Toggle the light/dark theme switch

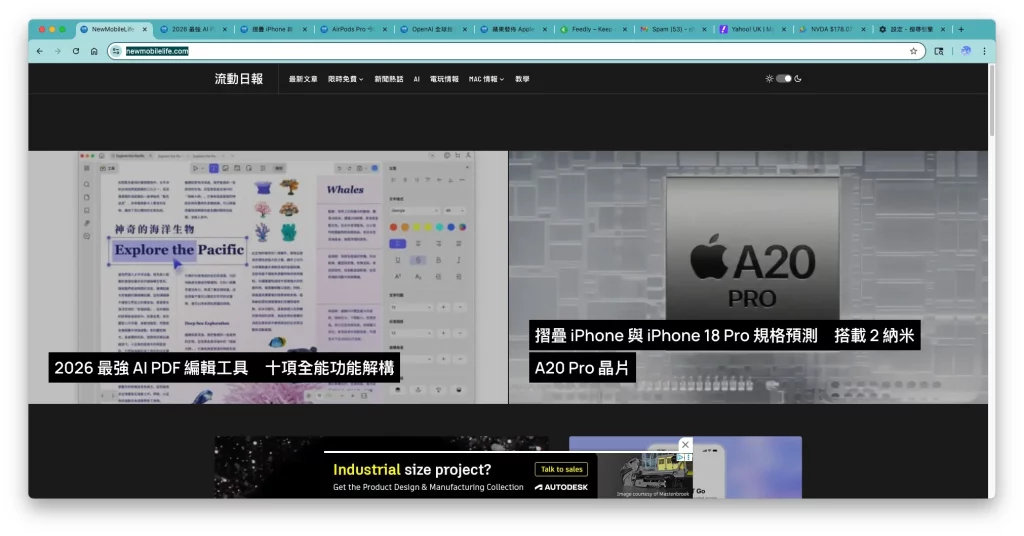pos(784,78)
